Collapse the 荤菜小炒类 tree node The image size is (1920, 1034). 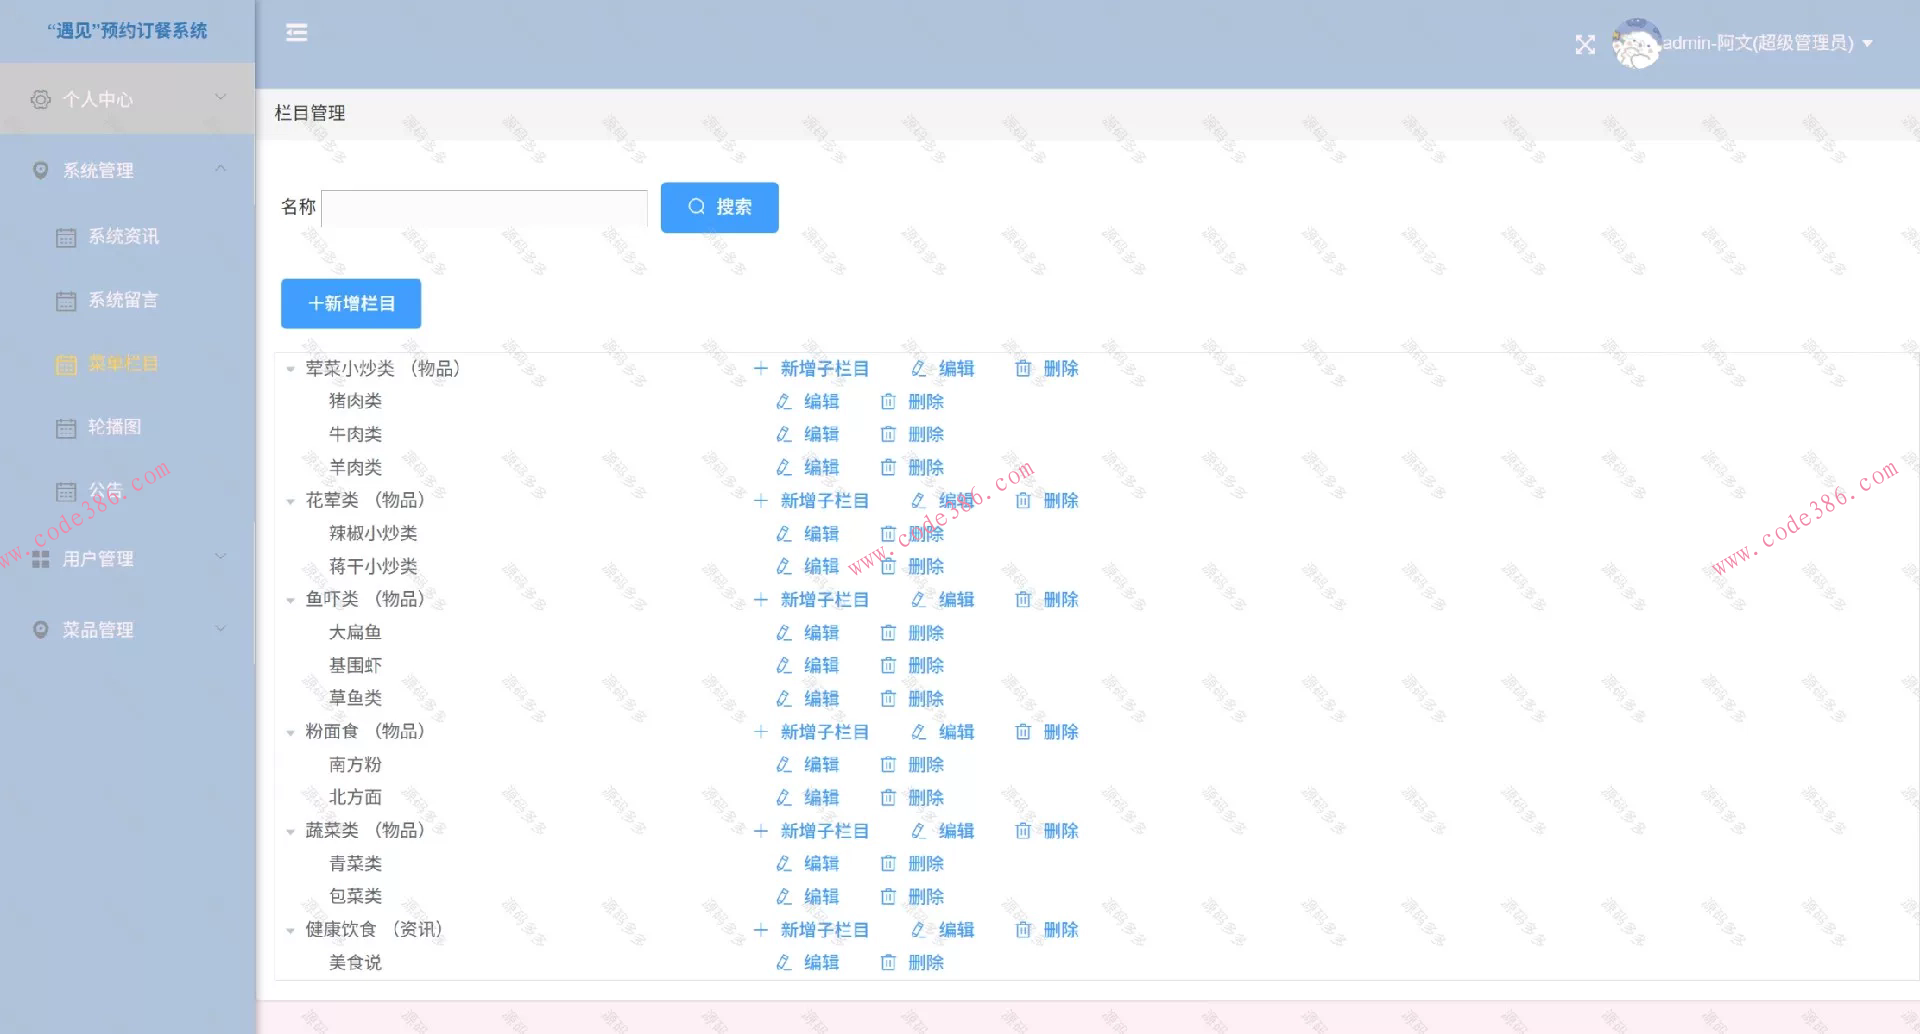(x=290, y=370)
